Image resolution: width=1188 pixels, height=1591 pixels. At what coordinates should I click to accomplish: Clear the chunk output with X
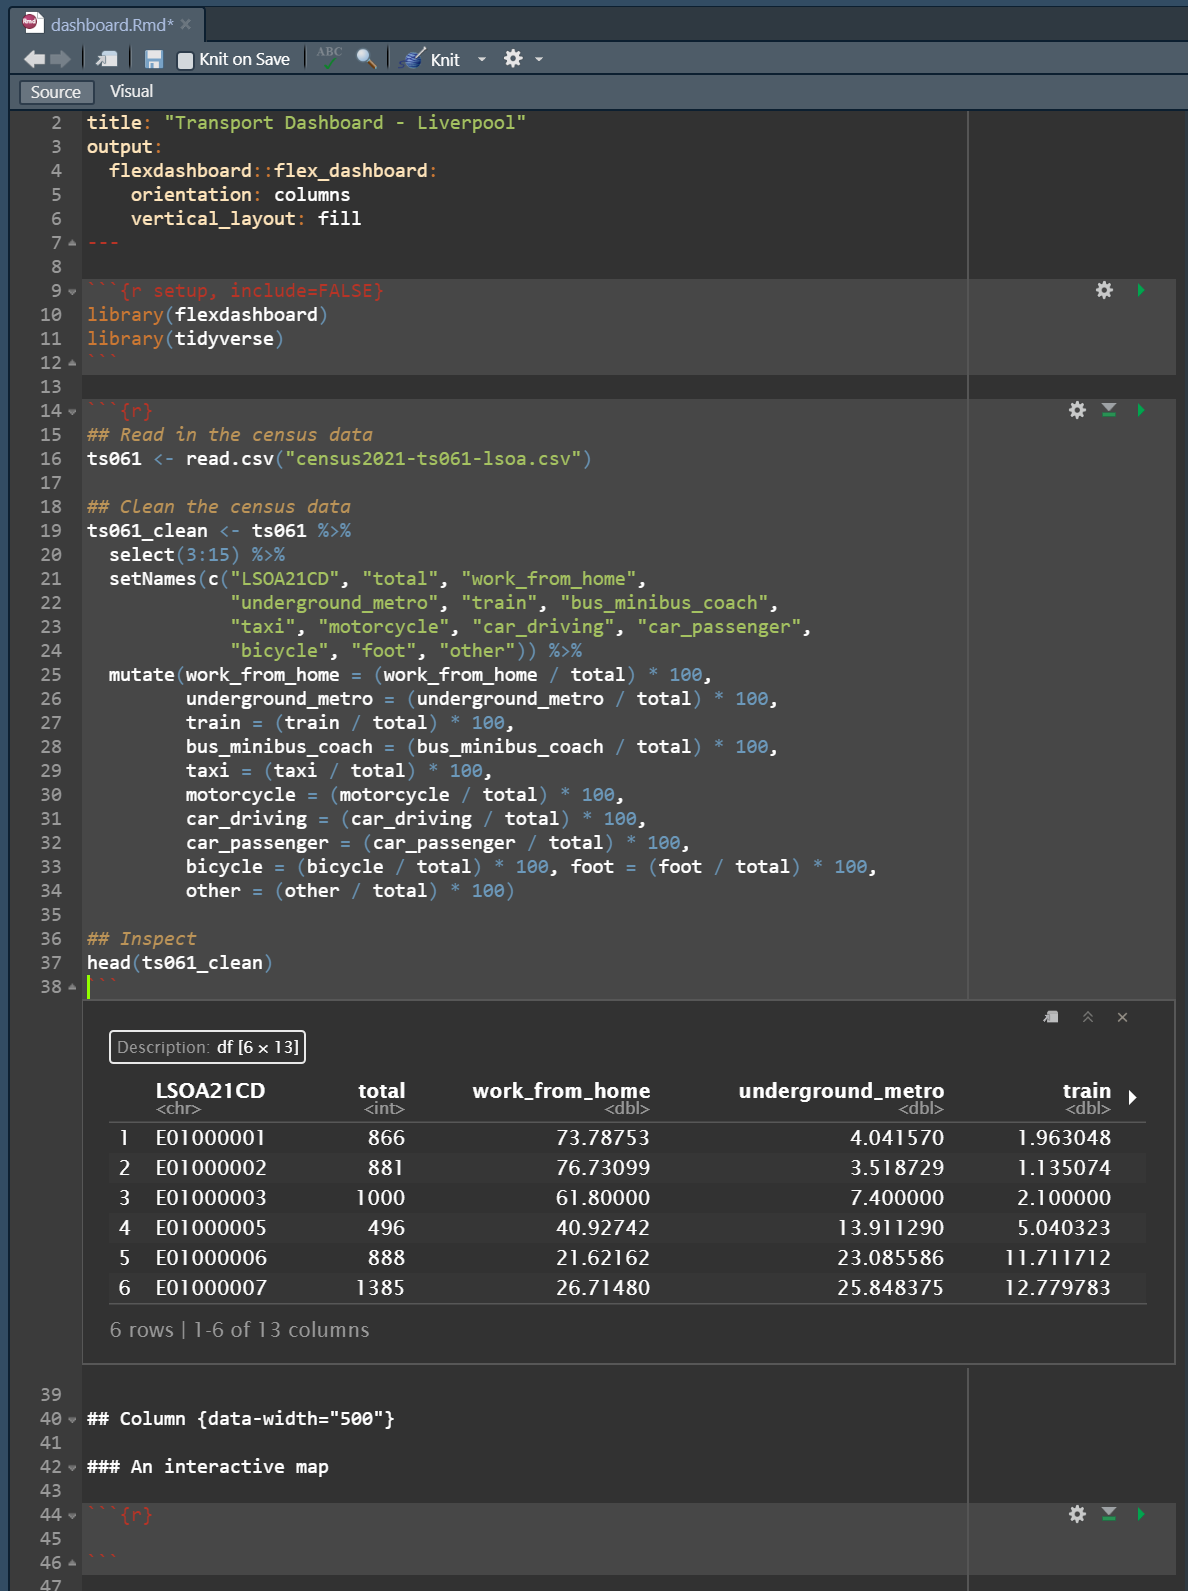point(1122,1017)
